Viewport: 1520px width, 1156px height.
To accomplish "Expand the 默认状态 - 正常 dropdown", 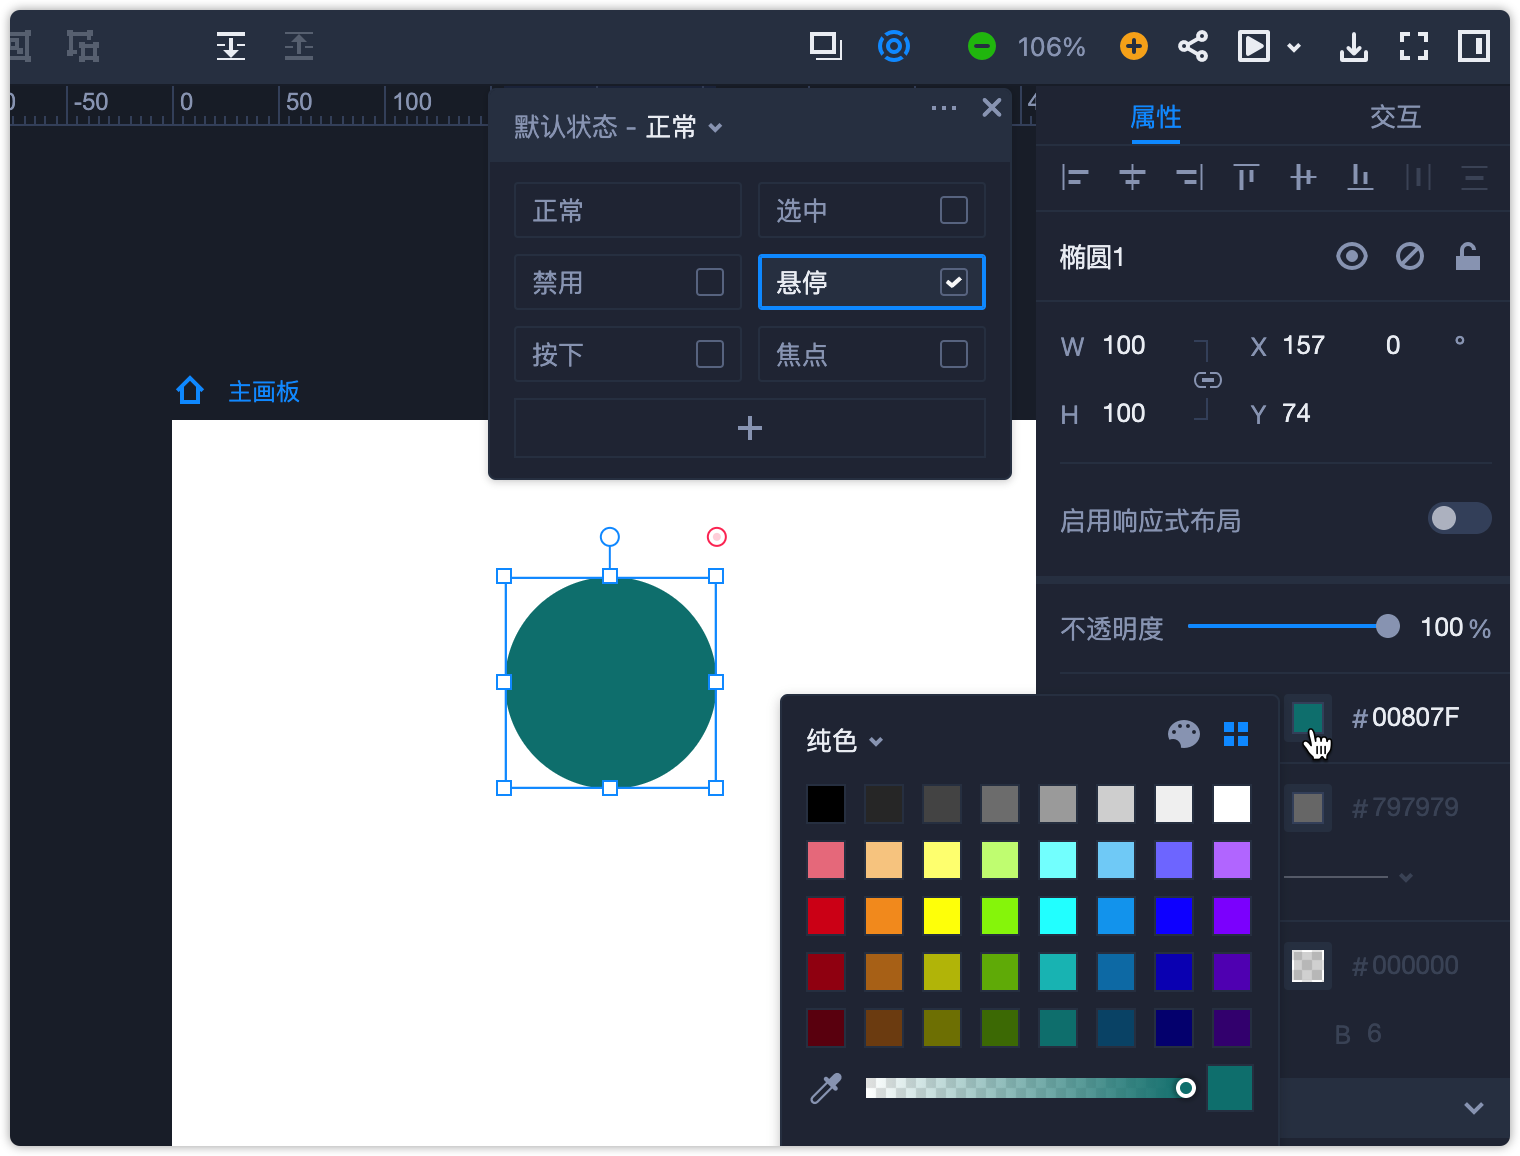I will pyautogui.click(x=715, y=128).
